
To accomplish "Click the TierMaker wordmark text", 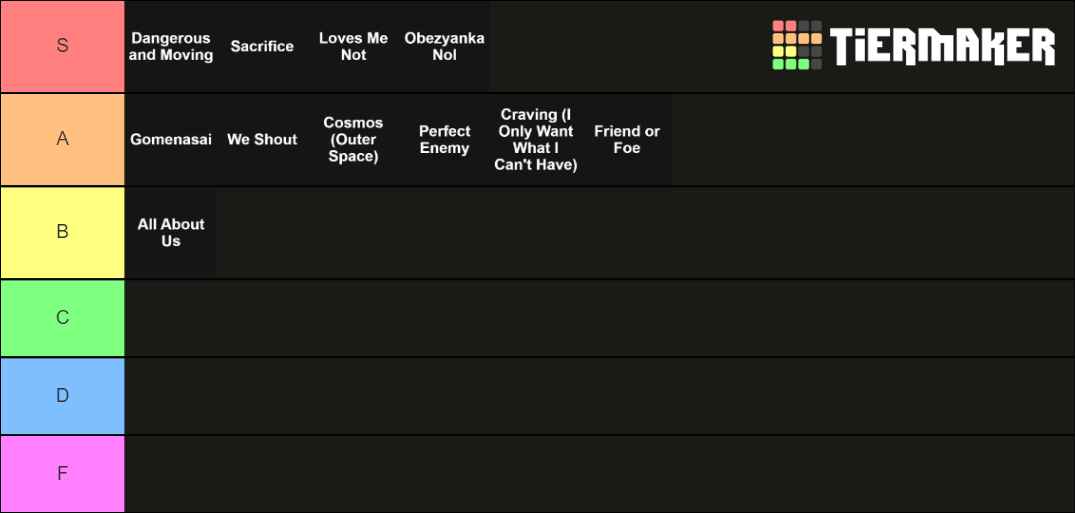I will click(x=942, y=47).
